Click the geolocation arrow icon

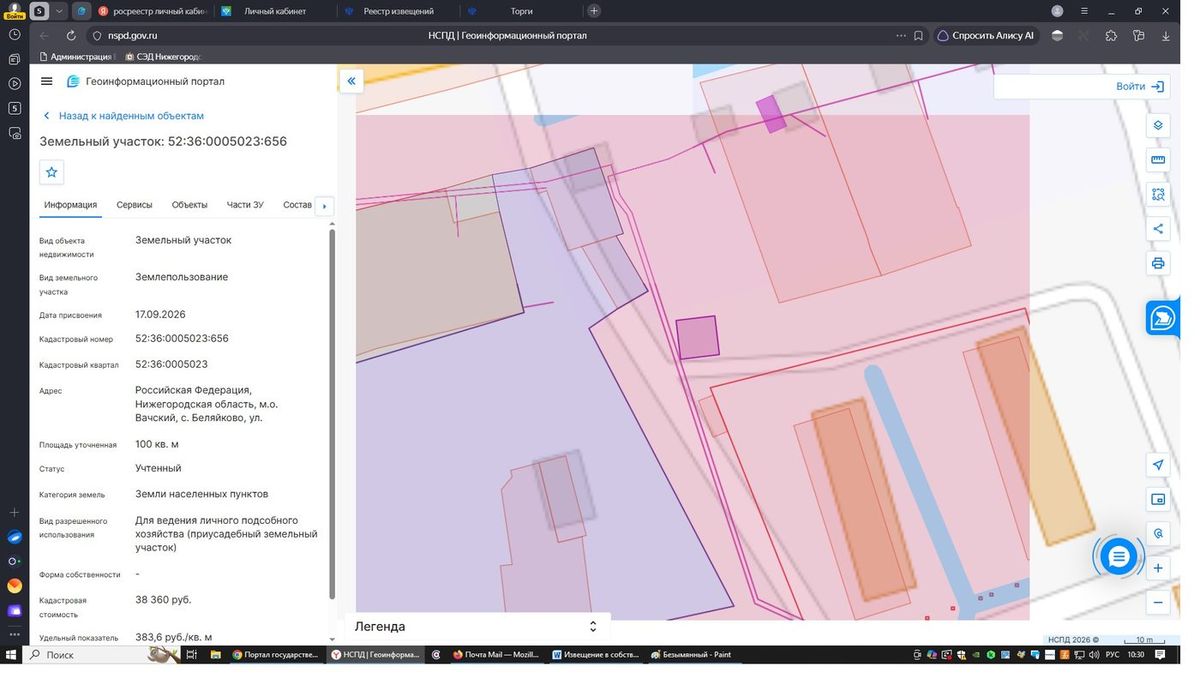click(1158, 465)
